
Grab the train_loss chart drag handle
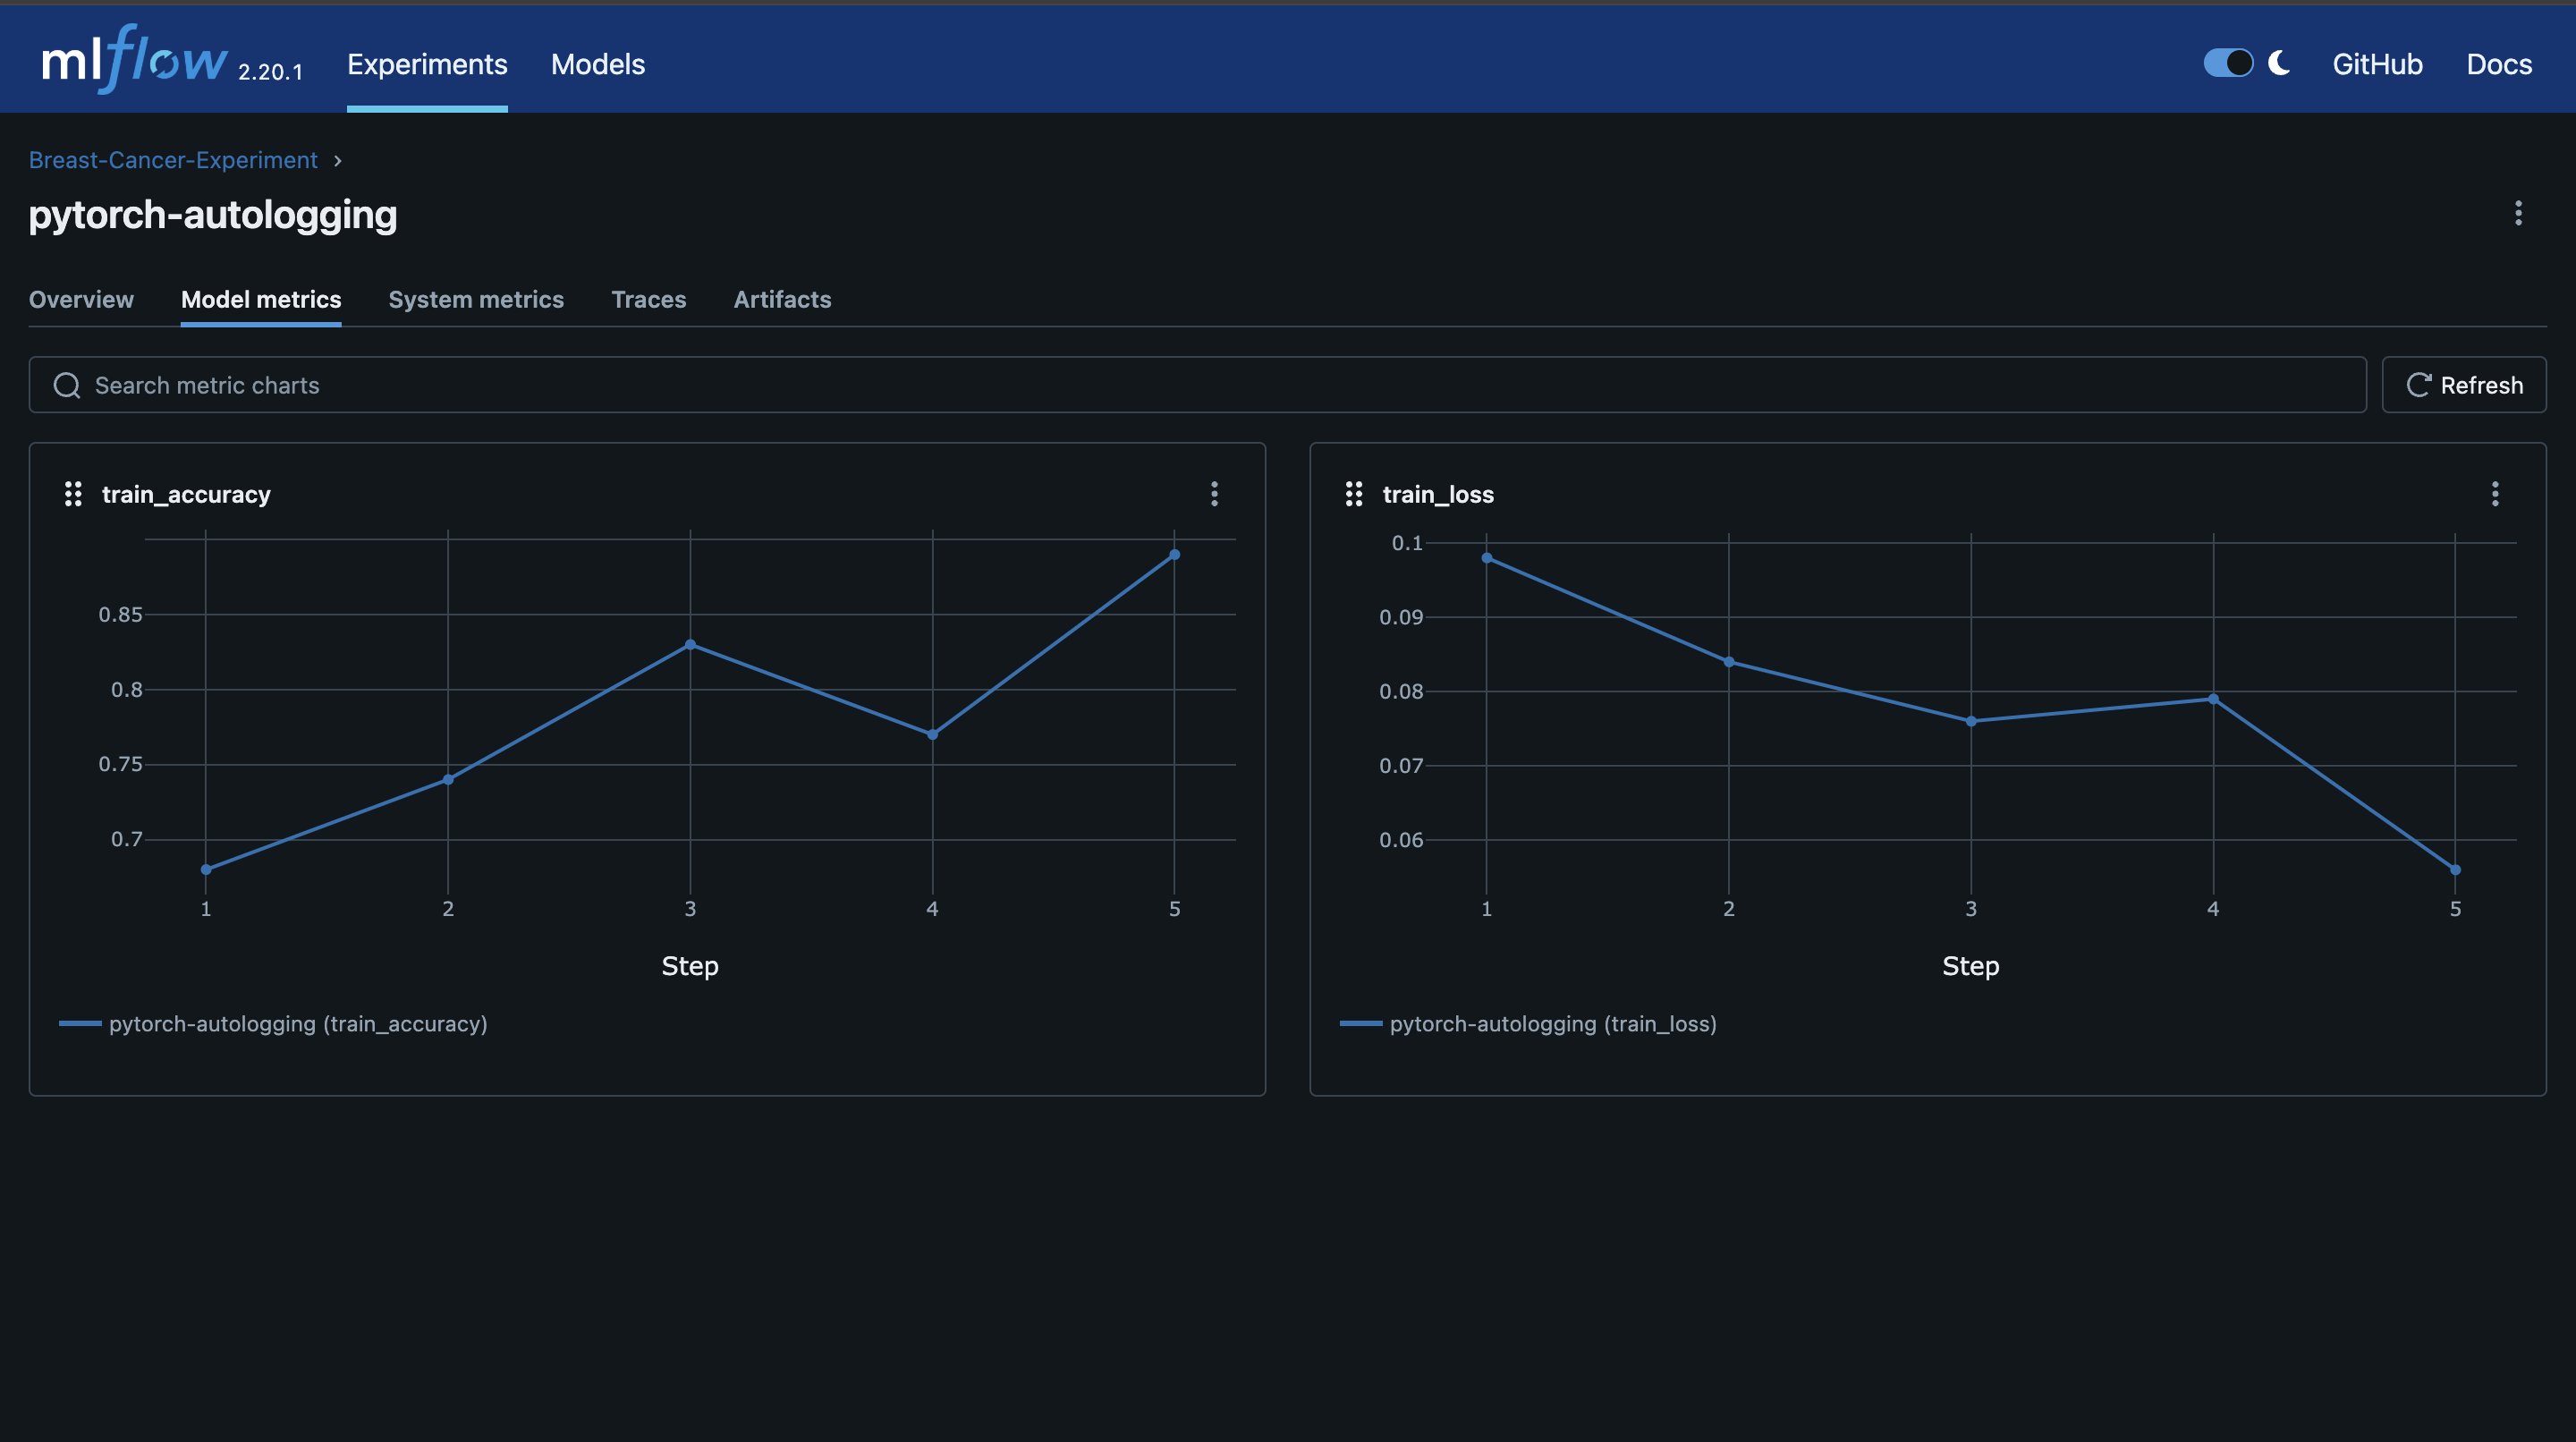(x=1354, y=494)
